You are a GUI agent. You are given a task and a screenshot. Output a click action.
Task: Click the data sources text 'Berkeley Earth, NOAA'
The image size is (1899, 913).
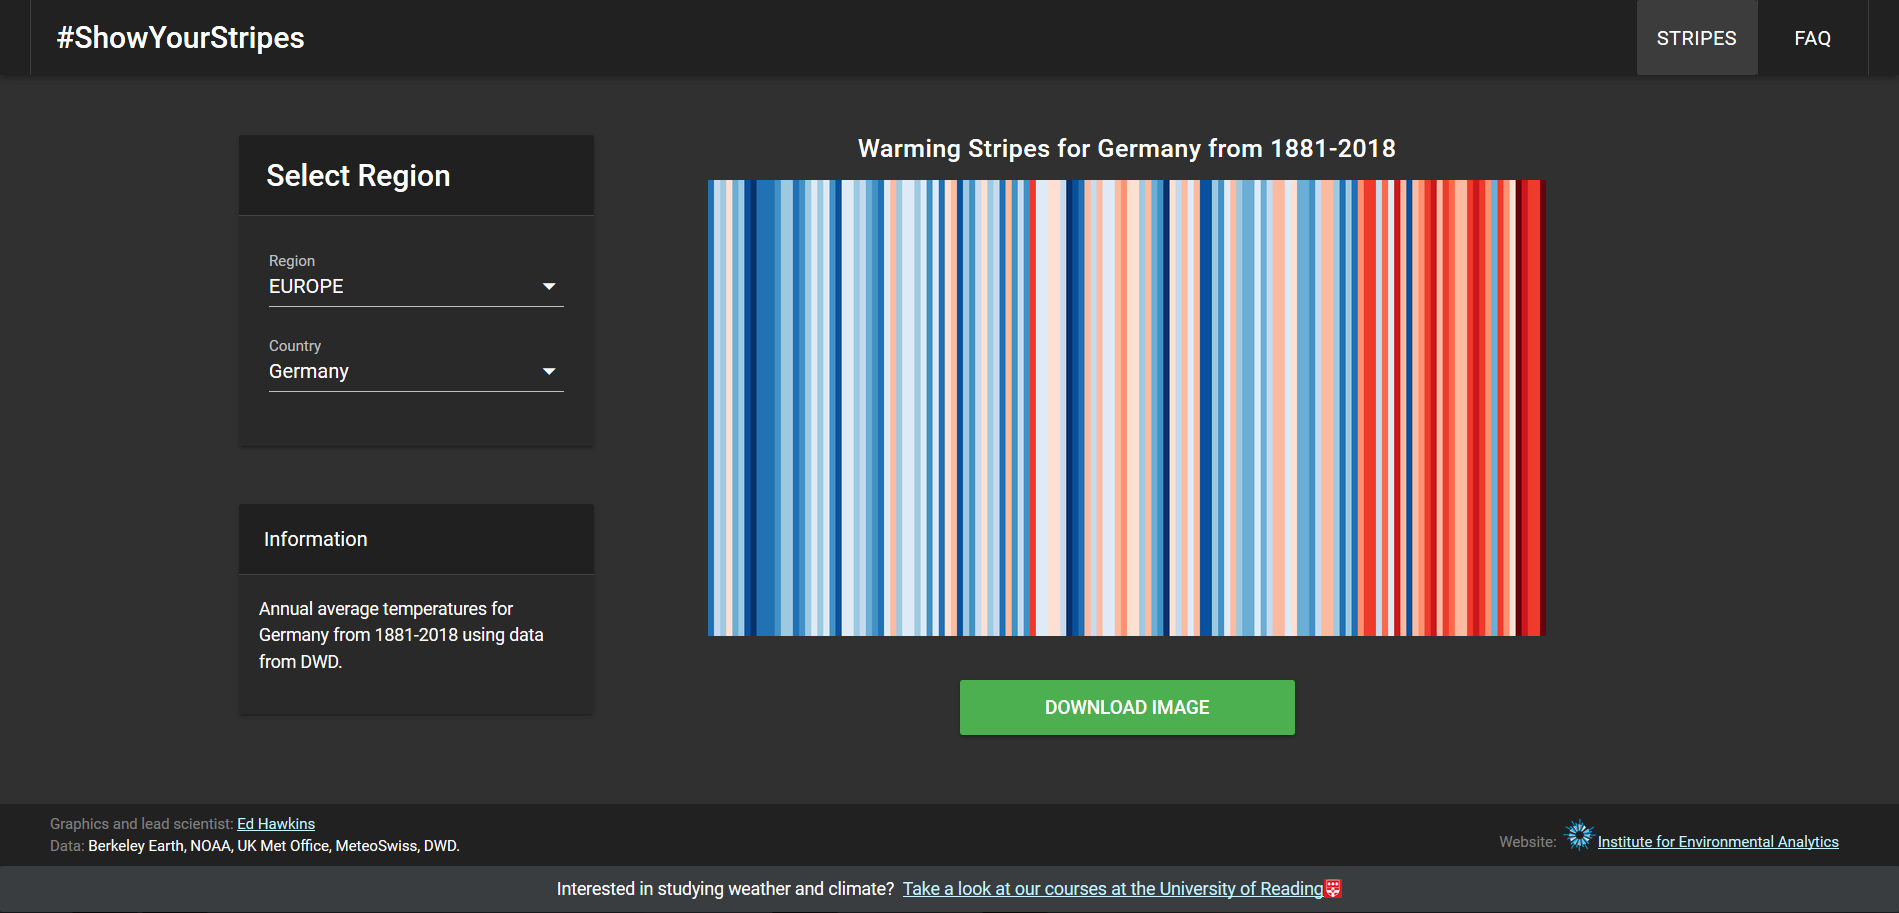pyautogui.click(x=159, y=846)
